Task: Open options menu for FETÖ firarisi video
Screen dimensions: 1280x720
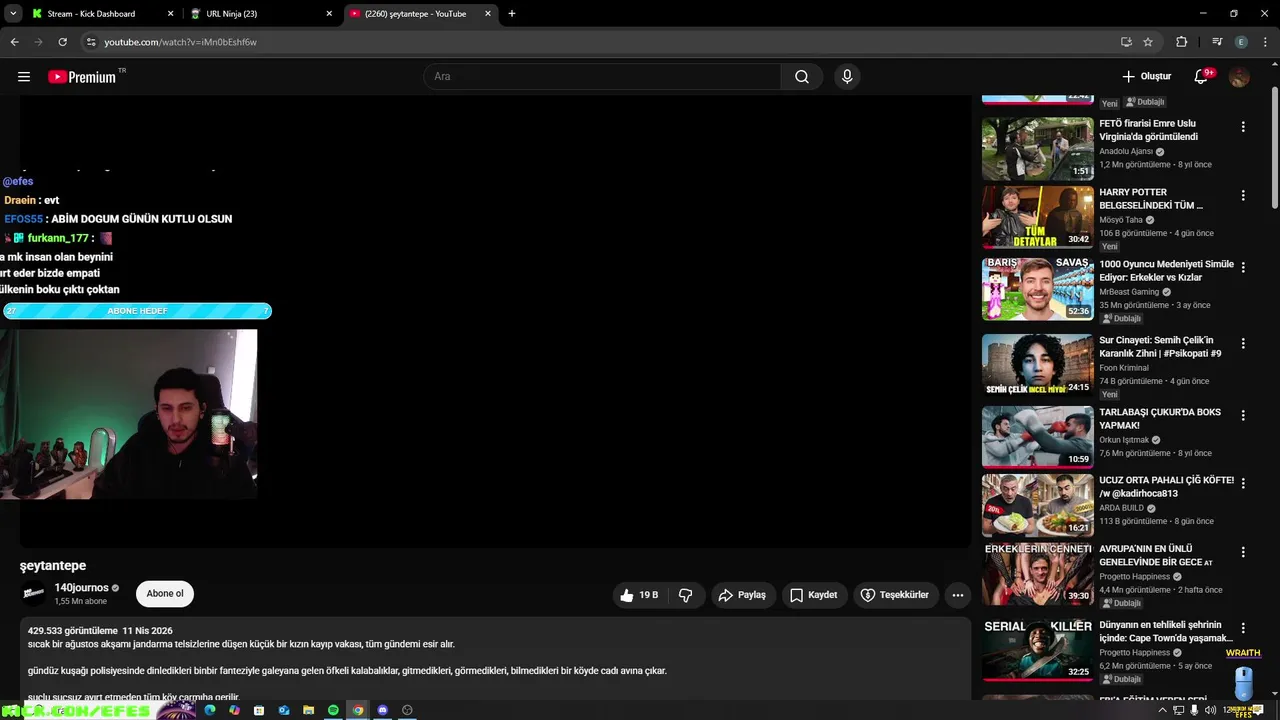Action: (x=1243, y=127)
